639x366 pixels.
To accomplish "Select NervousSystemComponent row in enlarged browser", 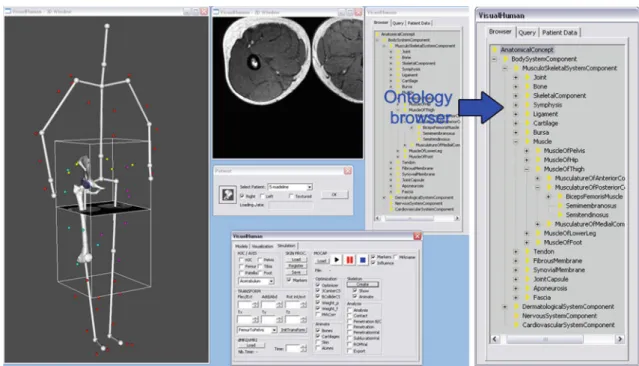I will tap(559, 316).
